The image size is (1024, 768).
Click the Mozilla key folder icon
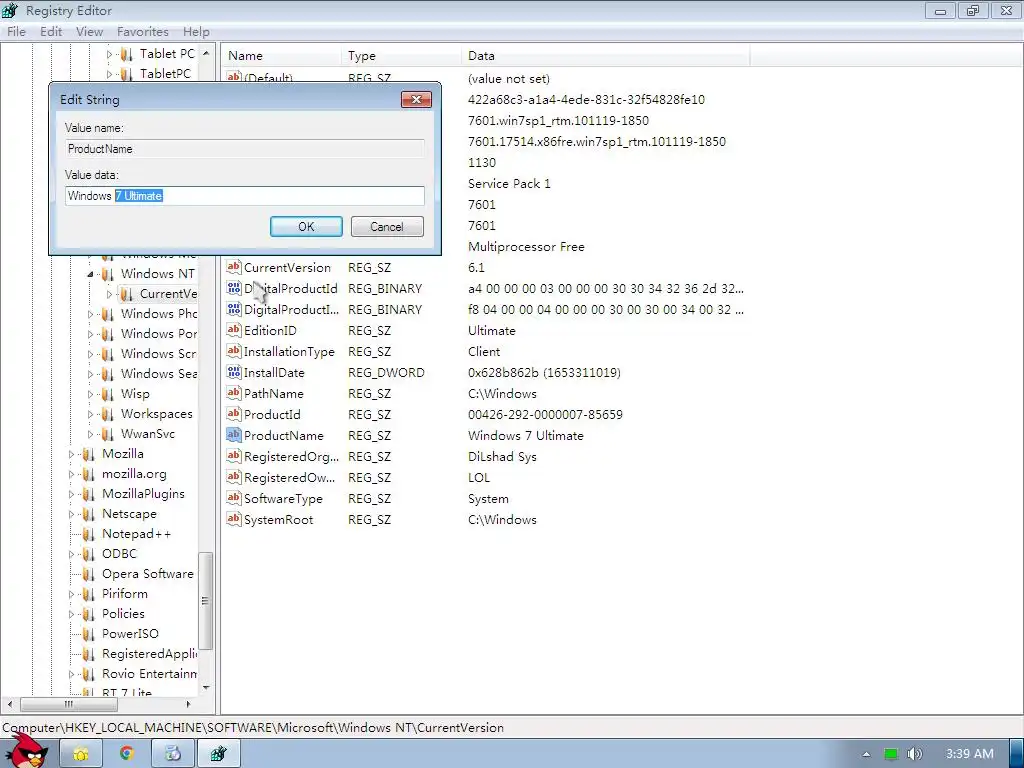coord(89,454)
